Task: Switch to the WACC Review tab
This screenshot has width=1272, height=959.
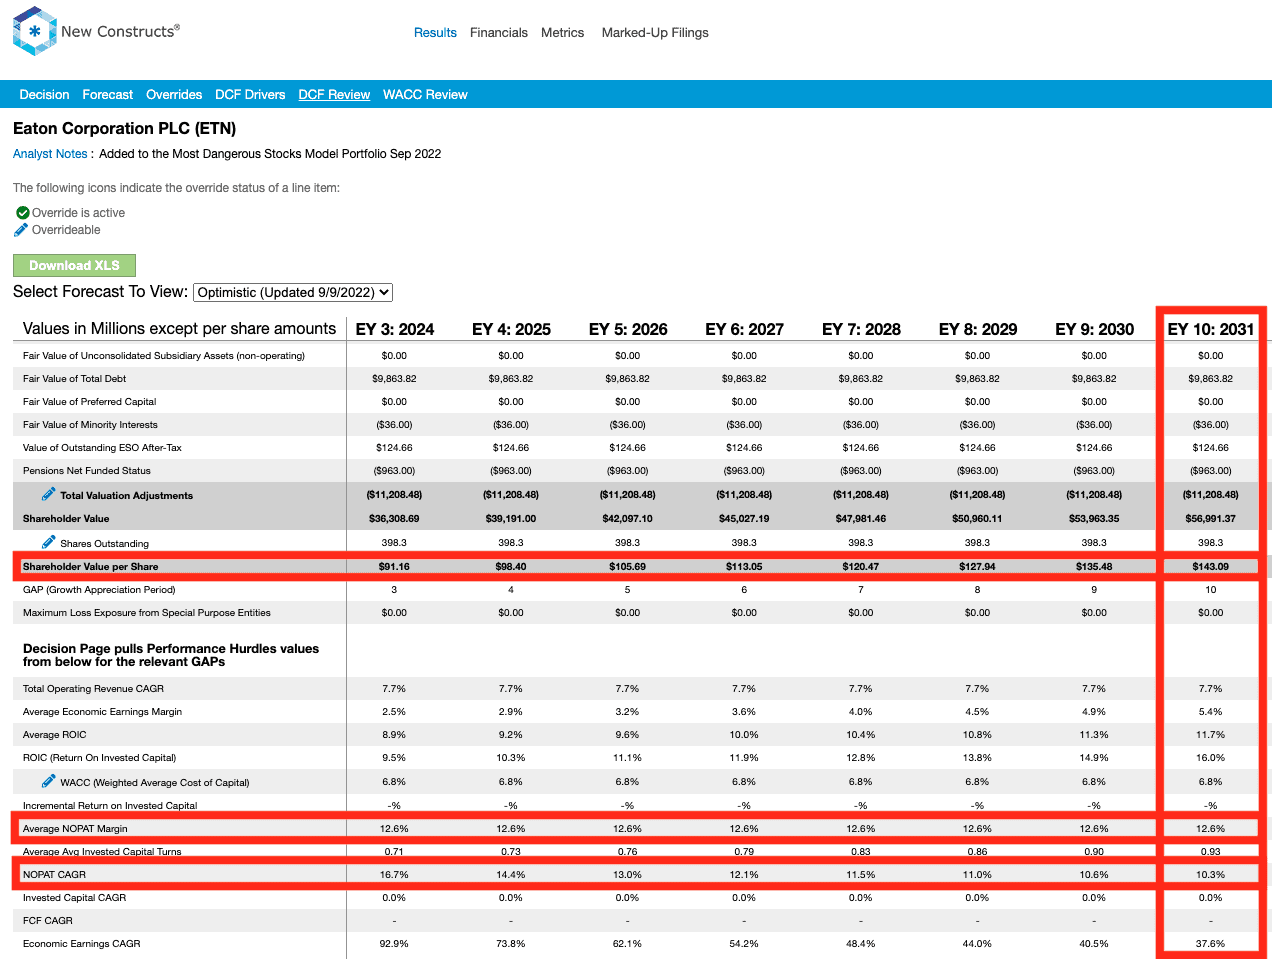Action: pos(425,95)
